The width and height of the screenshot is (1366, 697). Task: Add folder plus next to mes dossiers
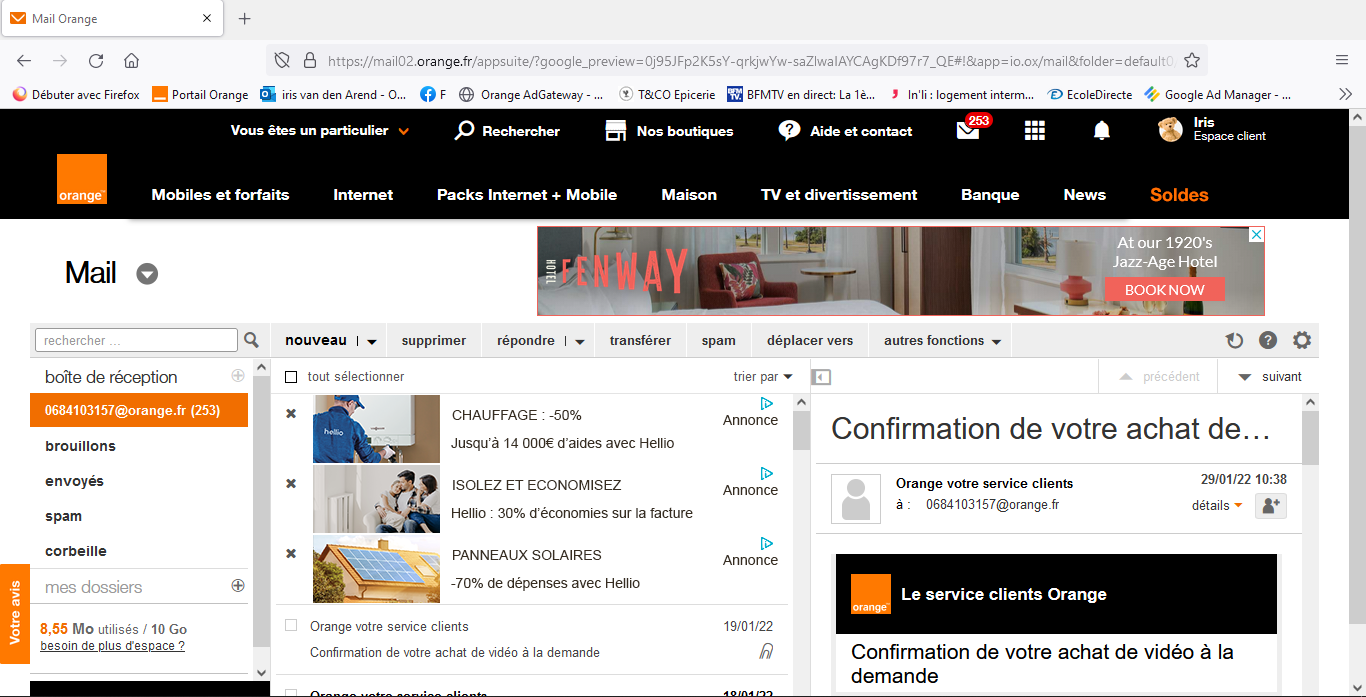[x=238, y=586]
